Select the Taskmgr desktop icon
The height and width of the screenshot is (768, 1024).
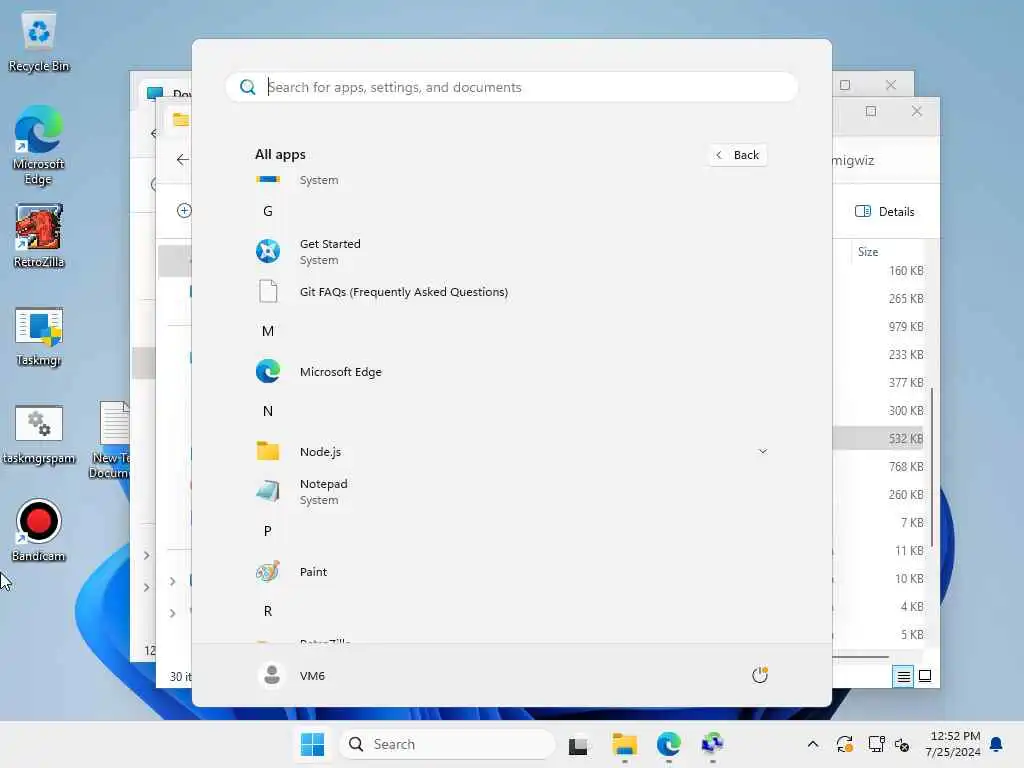[x=39, y=336]
